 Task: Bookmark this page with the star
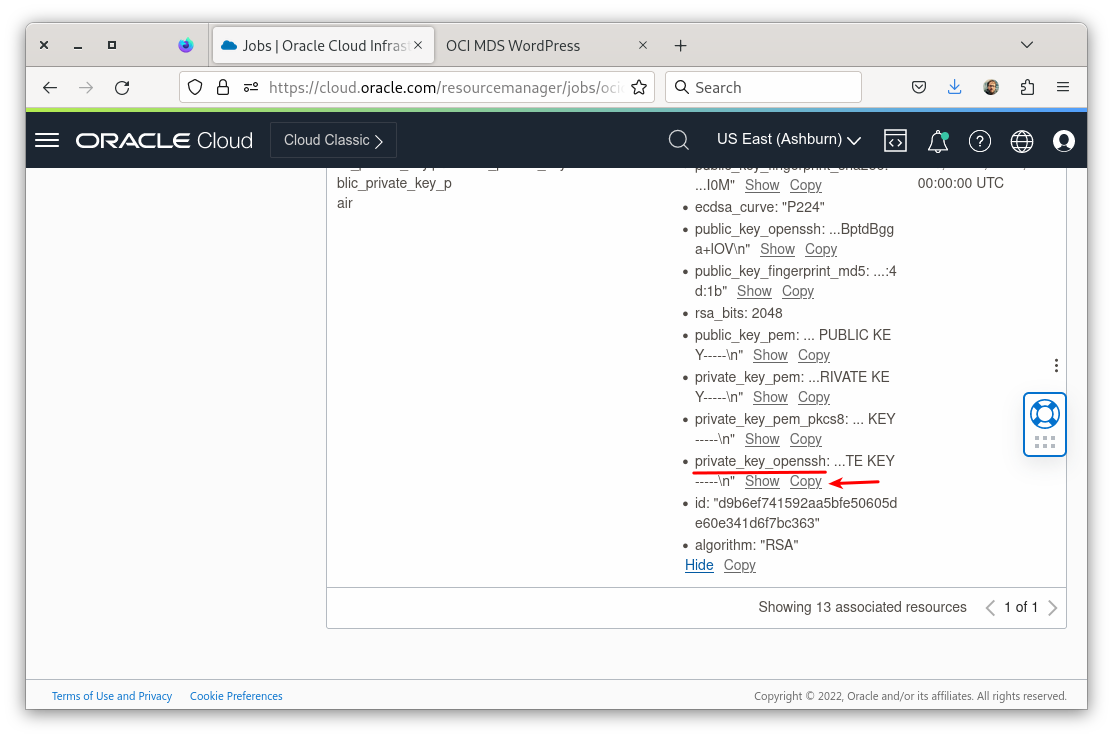click(x=639, y=87)
